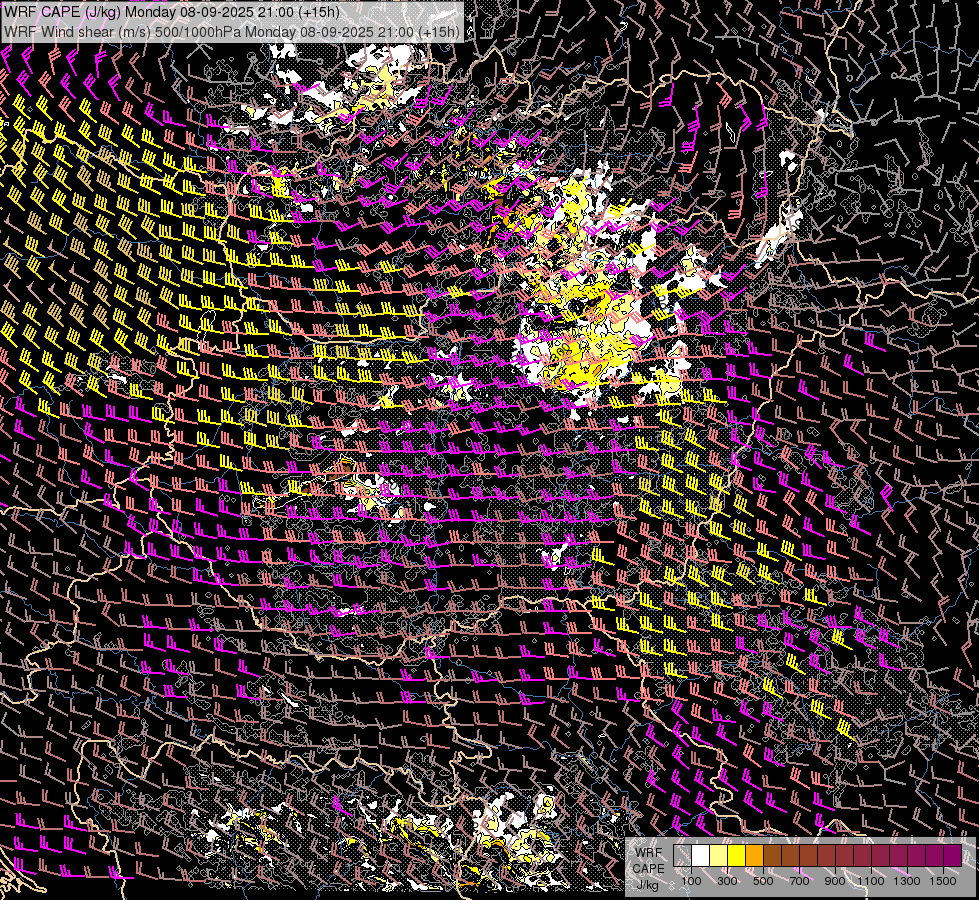Click the legend value 300
The image size is (979, 900).
click(727, 881)
